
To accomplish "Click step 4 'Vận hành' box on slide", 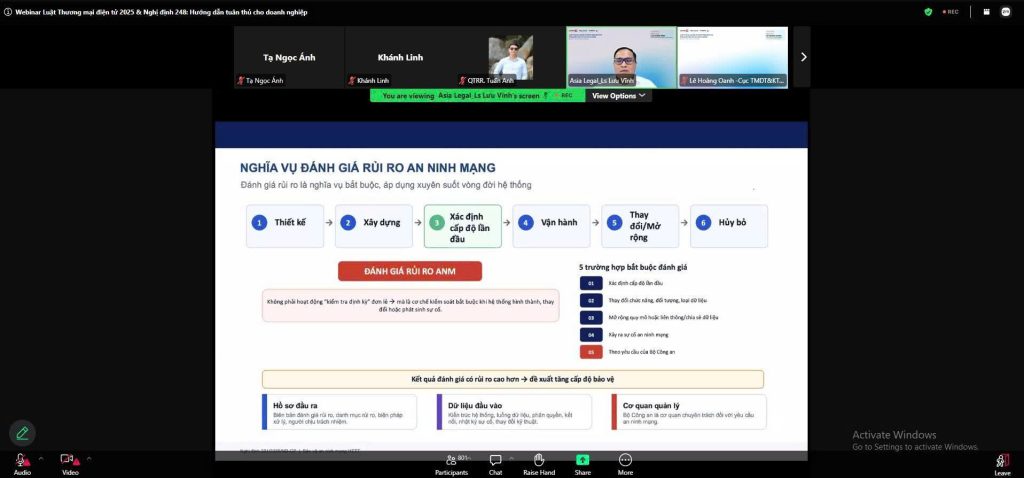I will pos(551,226).
